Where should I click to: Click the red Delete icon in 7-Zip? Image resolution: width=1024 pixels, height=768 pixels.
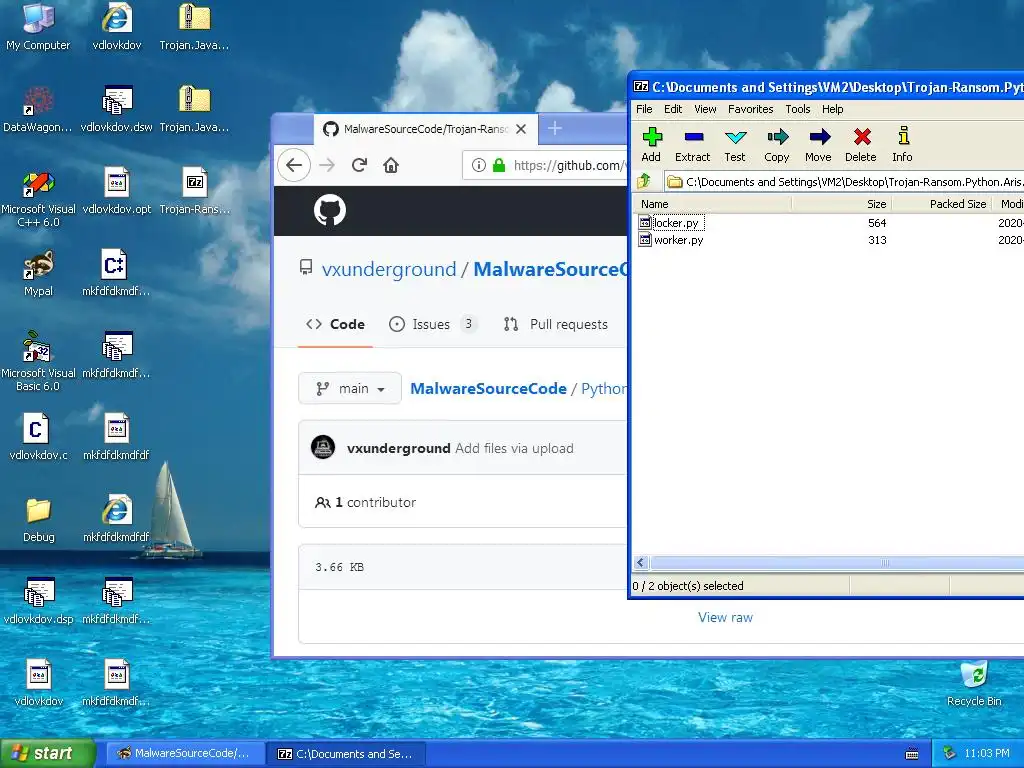coord(861,144)
